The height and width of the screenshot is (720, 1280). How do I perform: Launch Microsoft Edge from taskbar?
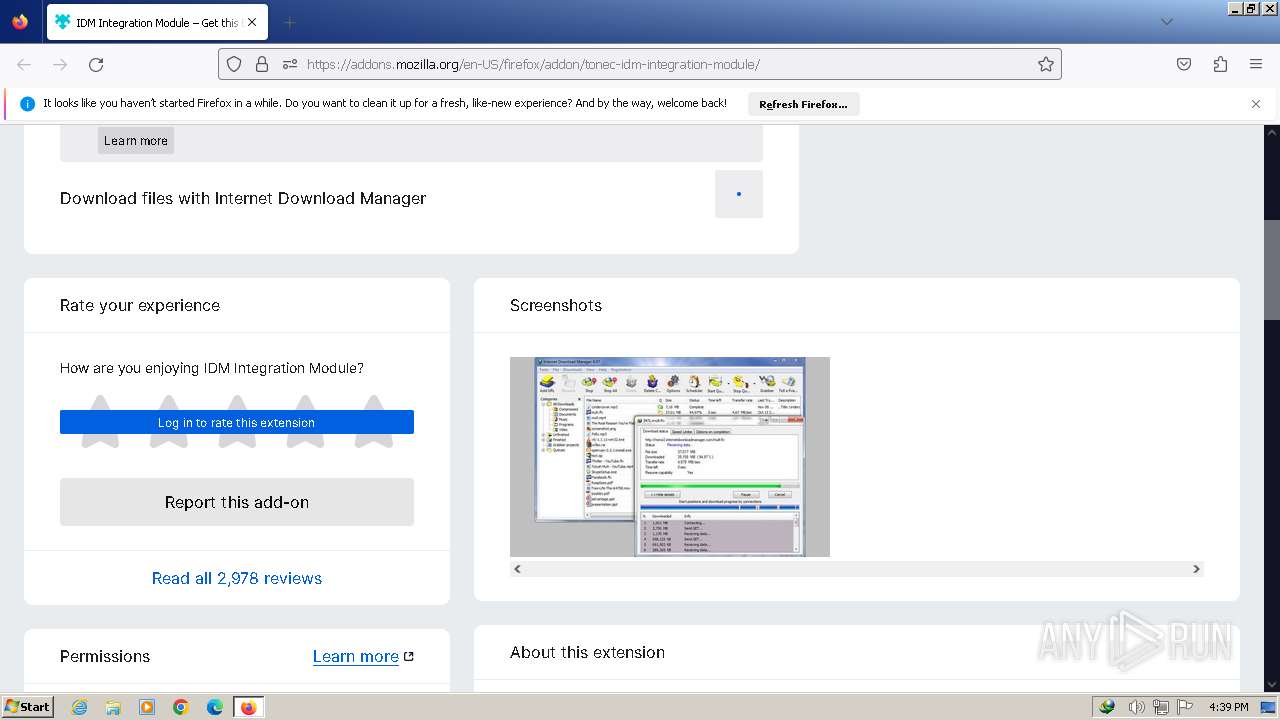coord(215,707)
